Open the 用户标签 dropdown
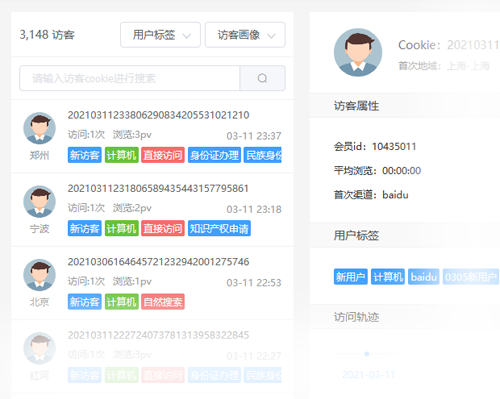Viewport: 500px width, 399px height. 160,35
